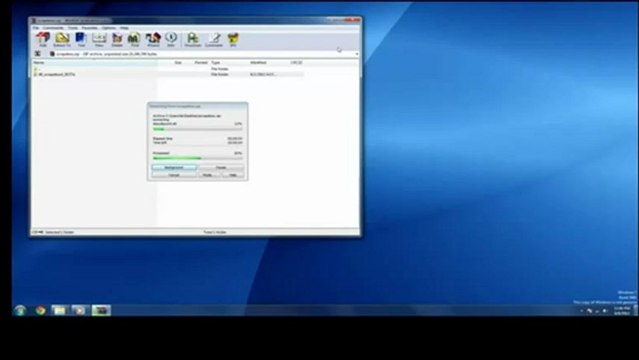Click the total Processed progress bar
639x360 pixels.
[x=198, y=158]
